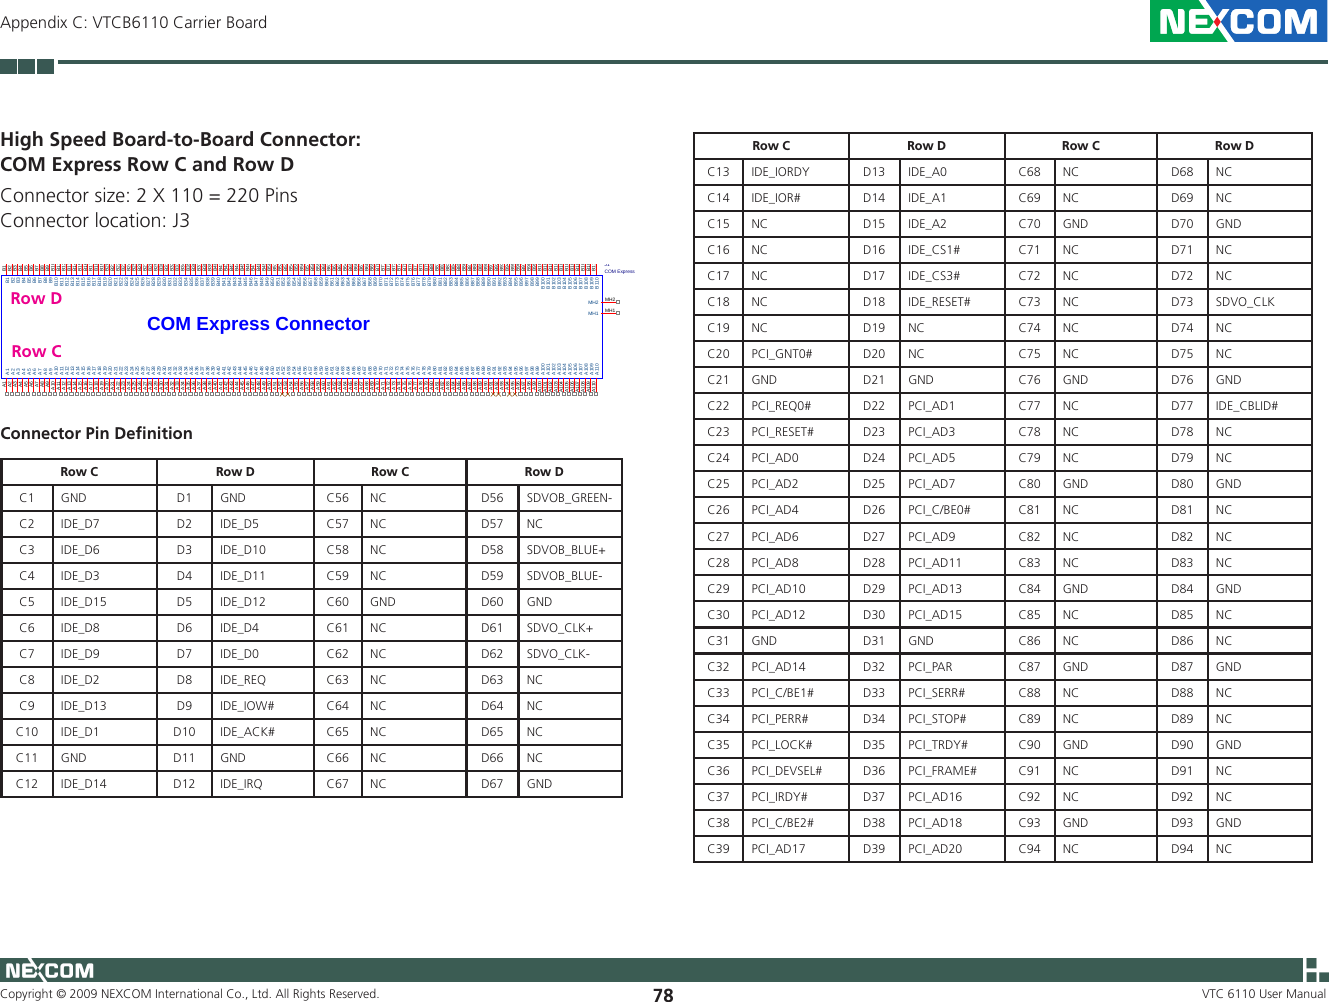
Task: Click the cell 'PCI_C/BE0#' for pin D26
Action: point(952,510)
